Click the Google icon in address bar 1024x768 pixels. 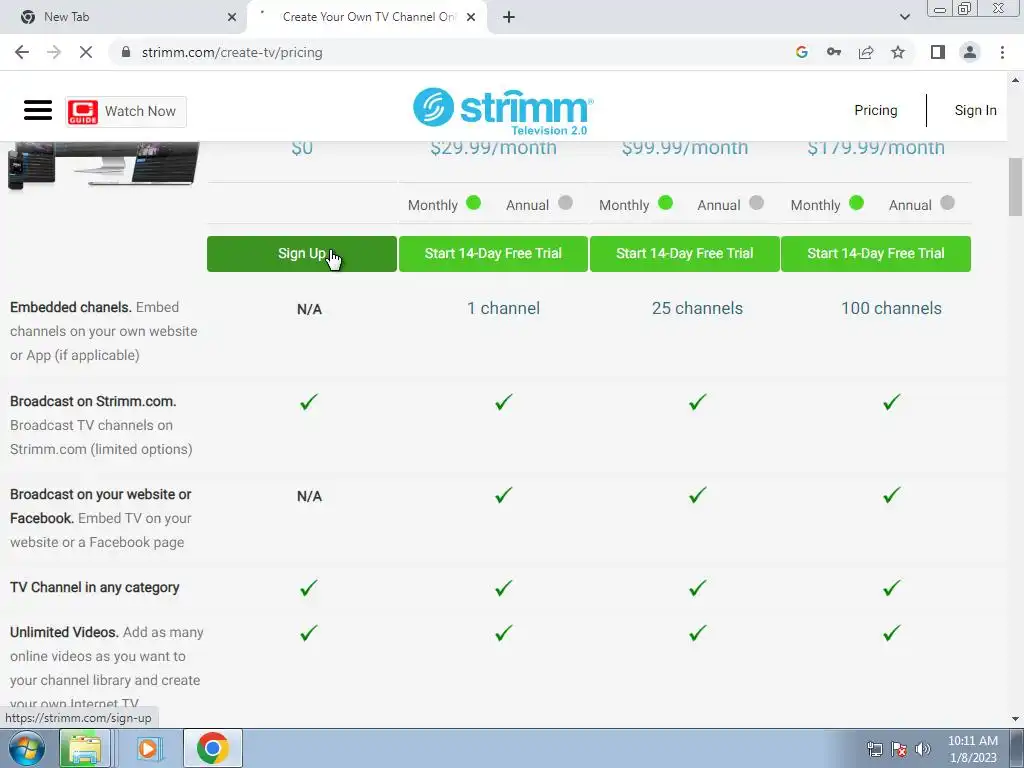pyautogui.click(x=801, y=52)
